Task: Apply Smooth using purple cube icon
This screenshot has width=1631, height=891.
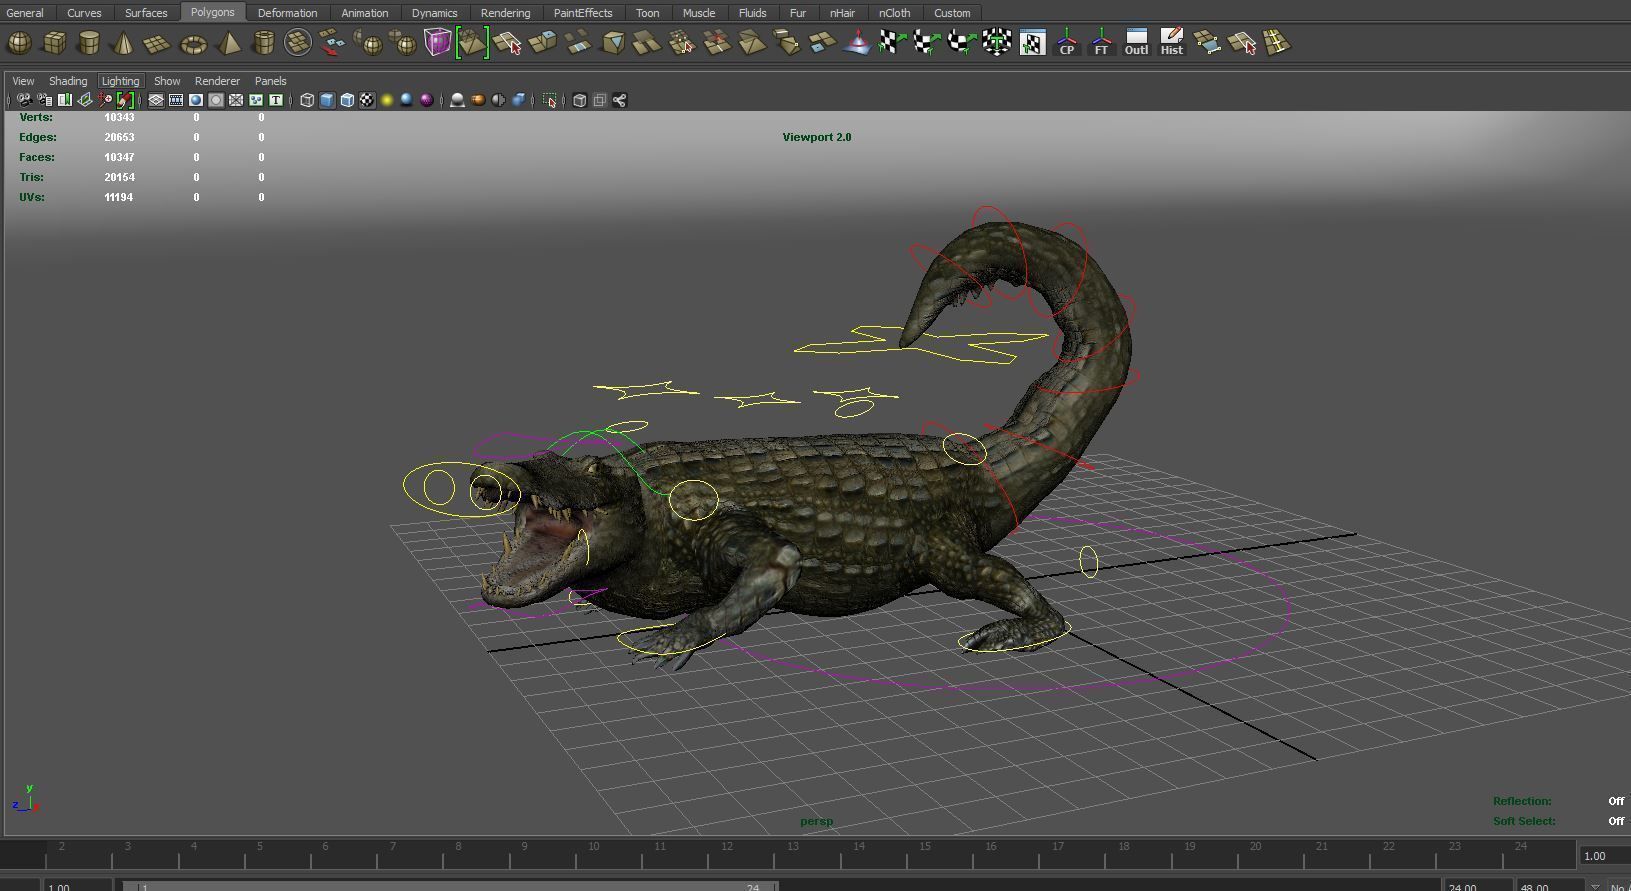Action: point(438,43)
